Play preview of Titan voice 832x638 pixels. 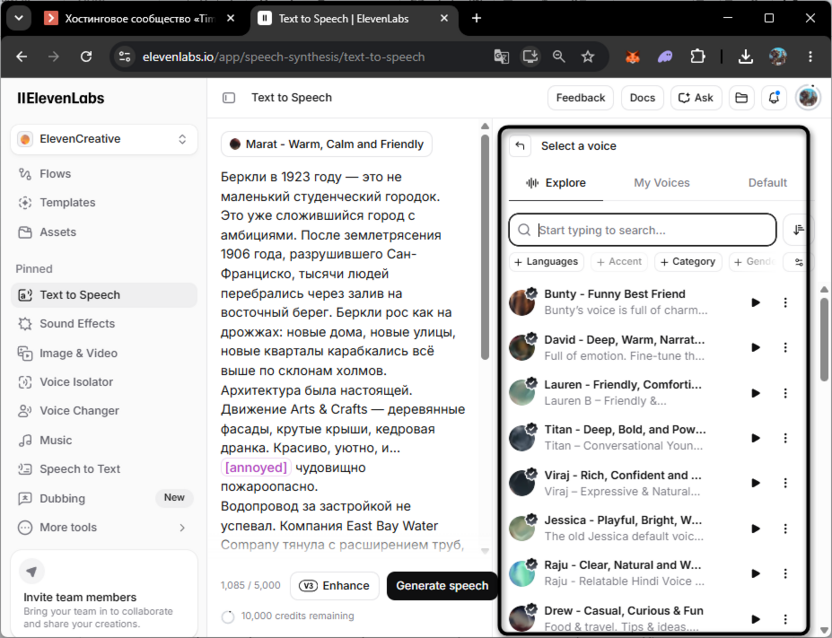[756, 438]
